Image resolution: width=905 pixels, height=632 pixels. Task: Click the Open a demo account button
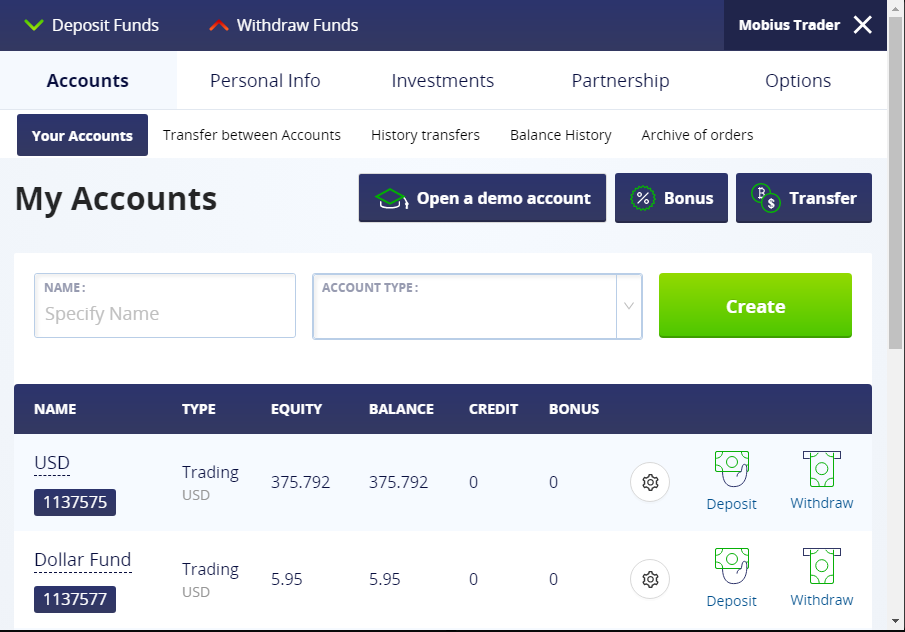(483, 198)
